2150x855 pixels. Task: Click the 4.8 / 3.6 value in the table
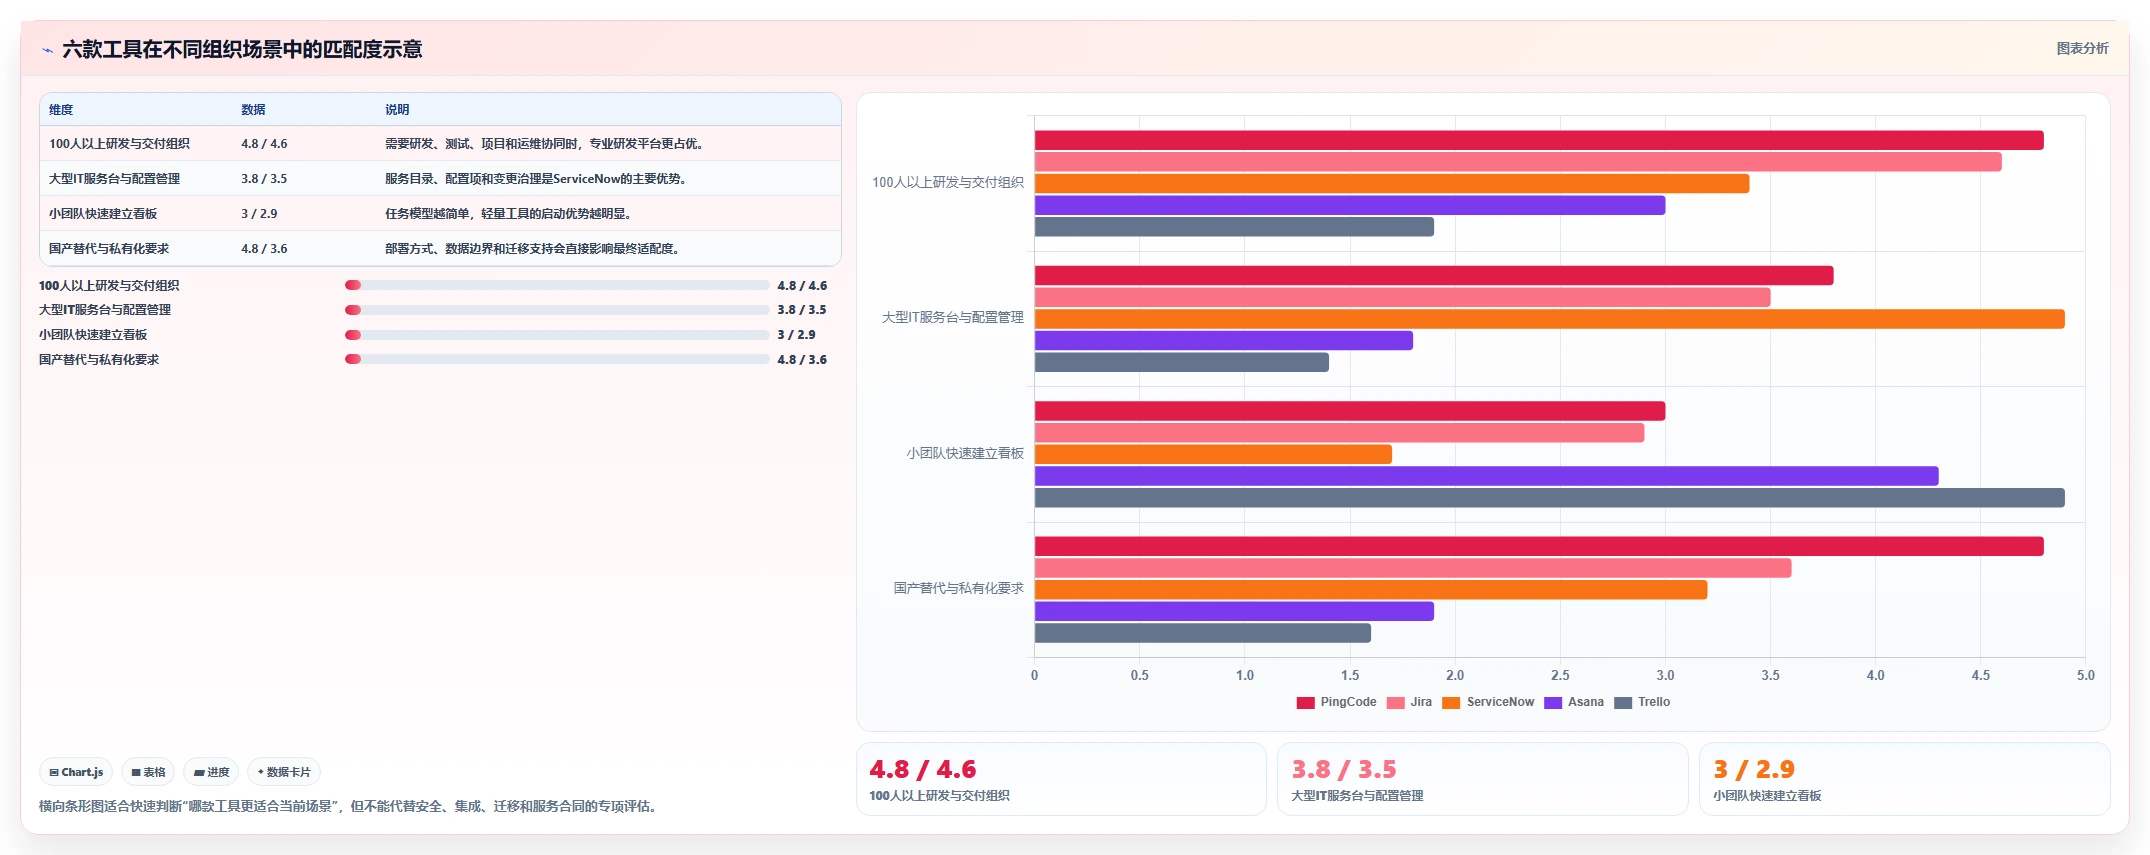(x=264, y=249)
